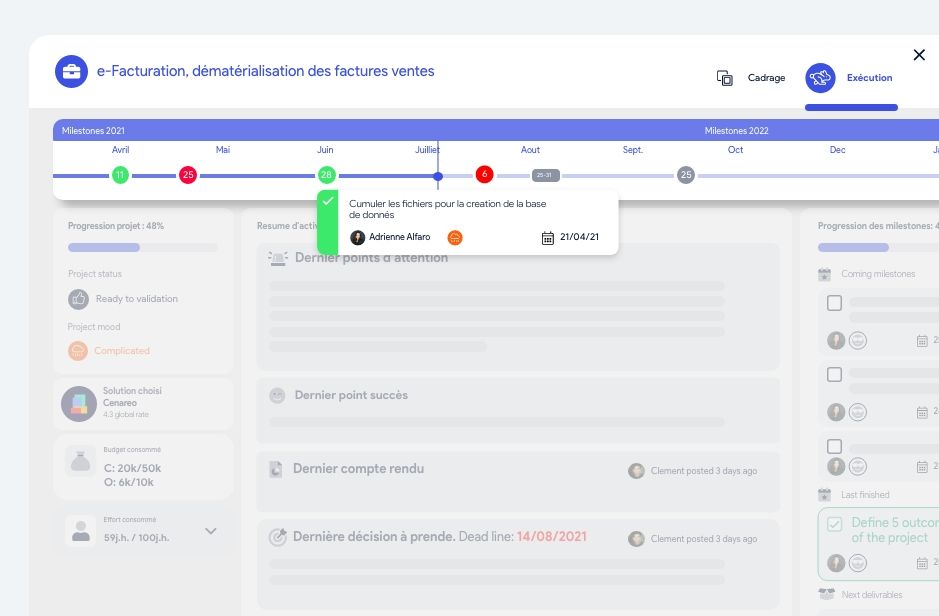Uncheck the completed Define 5 outcomes checkbox

[x=834, y=522]
